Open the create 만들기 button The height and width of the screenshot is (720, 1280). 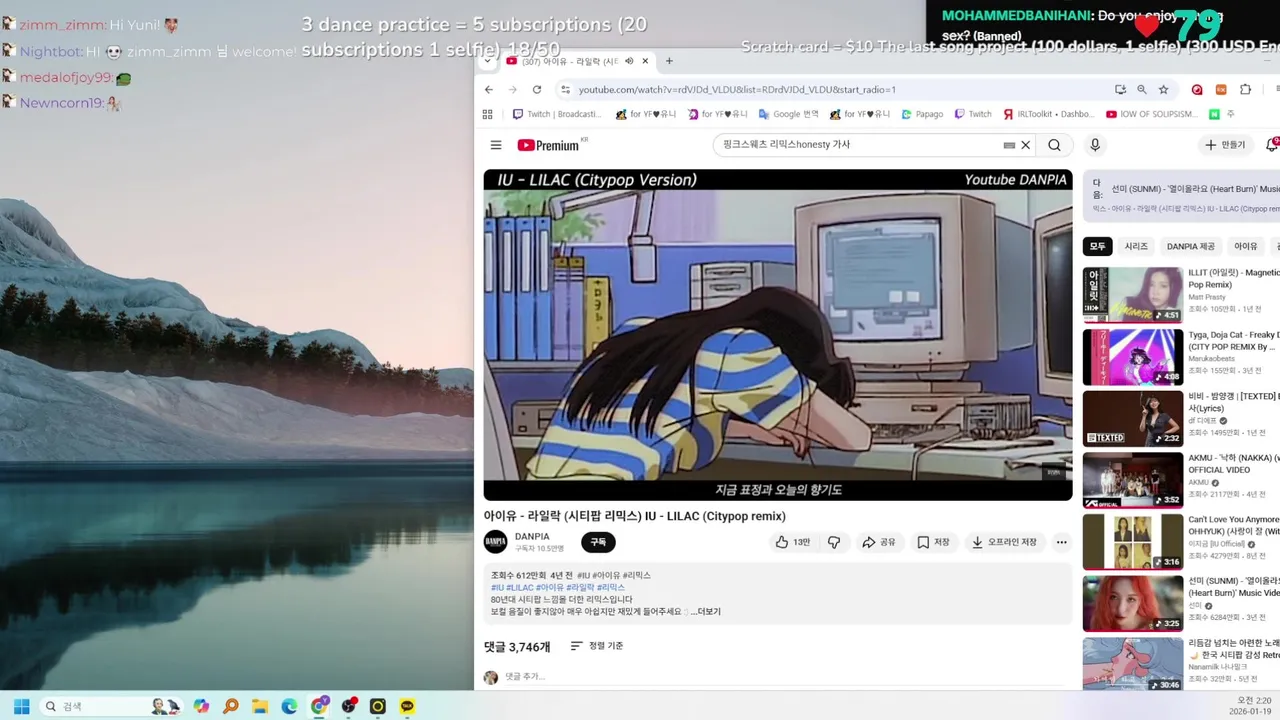[1225, 145]
